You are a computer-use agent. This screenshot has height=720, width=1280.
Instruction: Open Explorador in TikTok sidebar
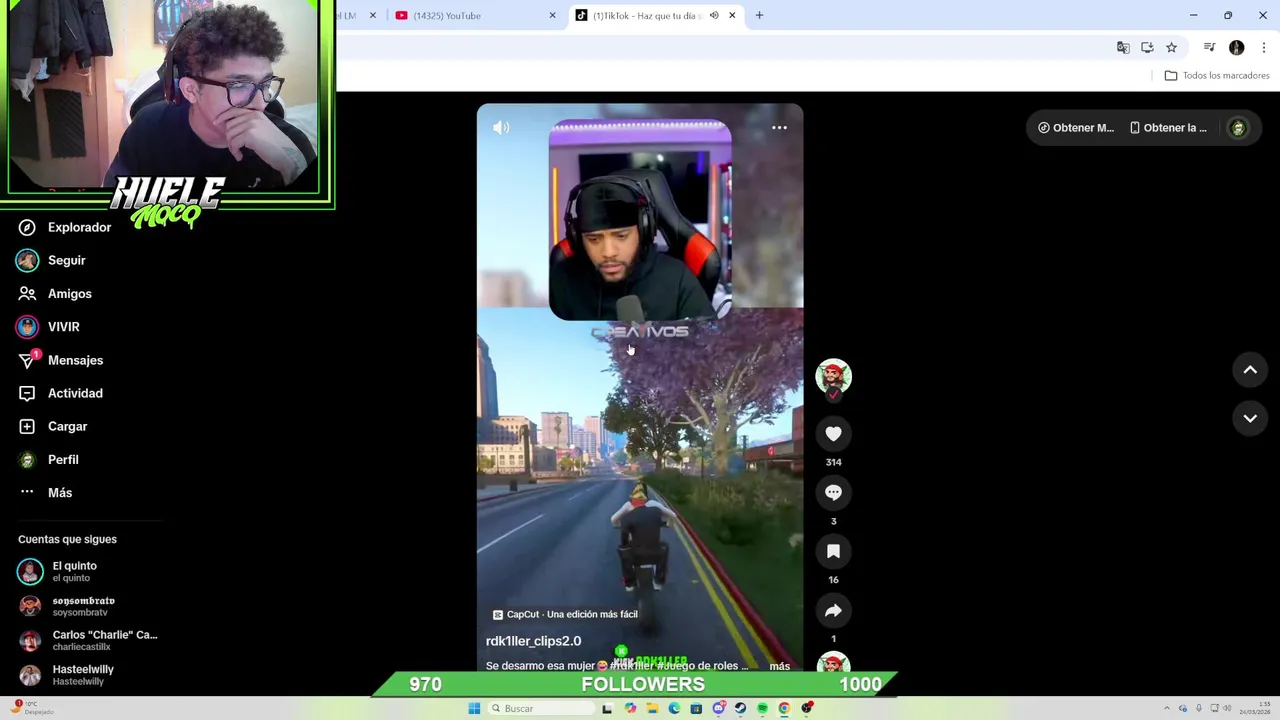65,227
